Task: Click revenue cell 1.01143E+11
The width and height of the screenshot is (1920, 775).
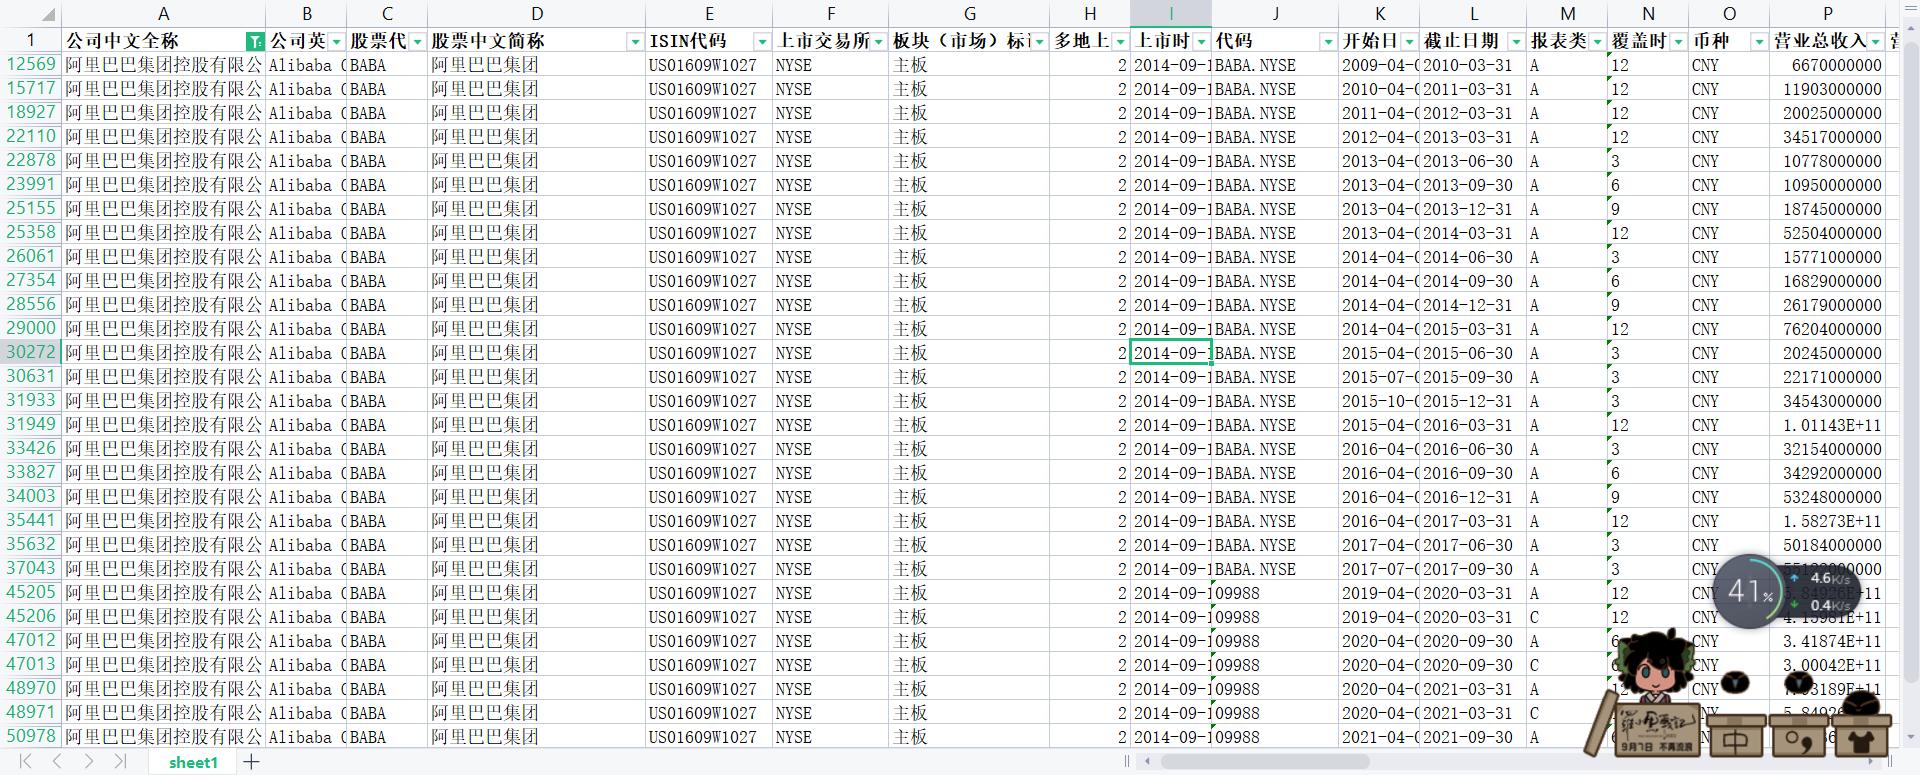Action: [1828, 425]
